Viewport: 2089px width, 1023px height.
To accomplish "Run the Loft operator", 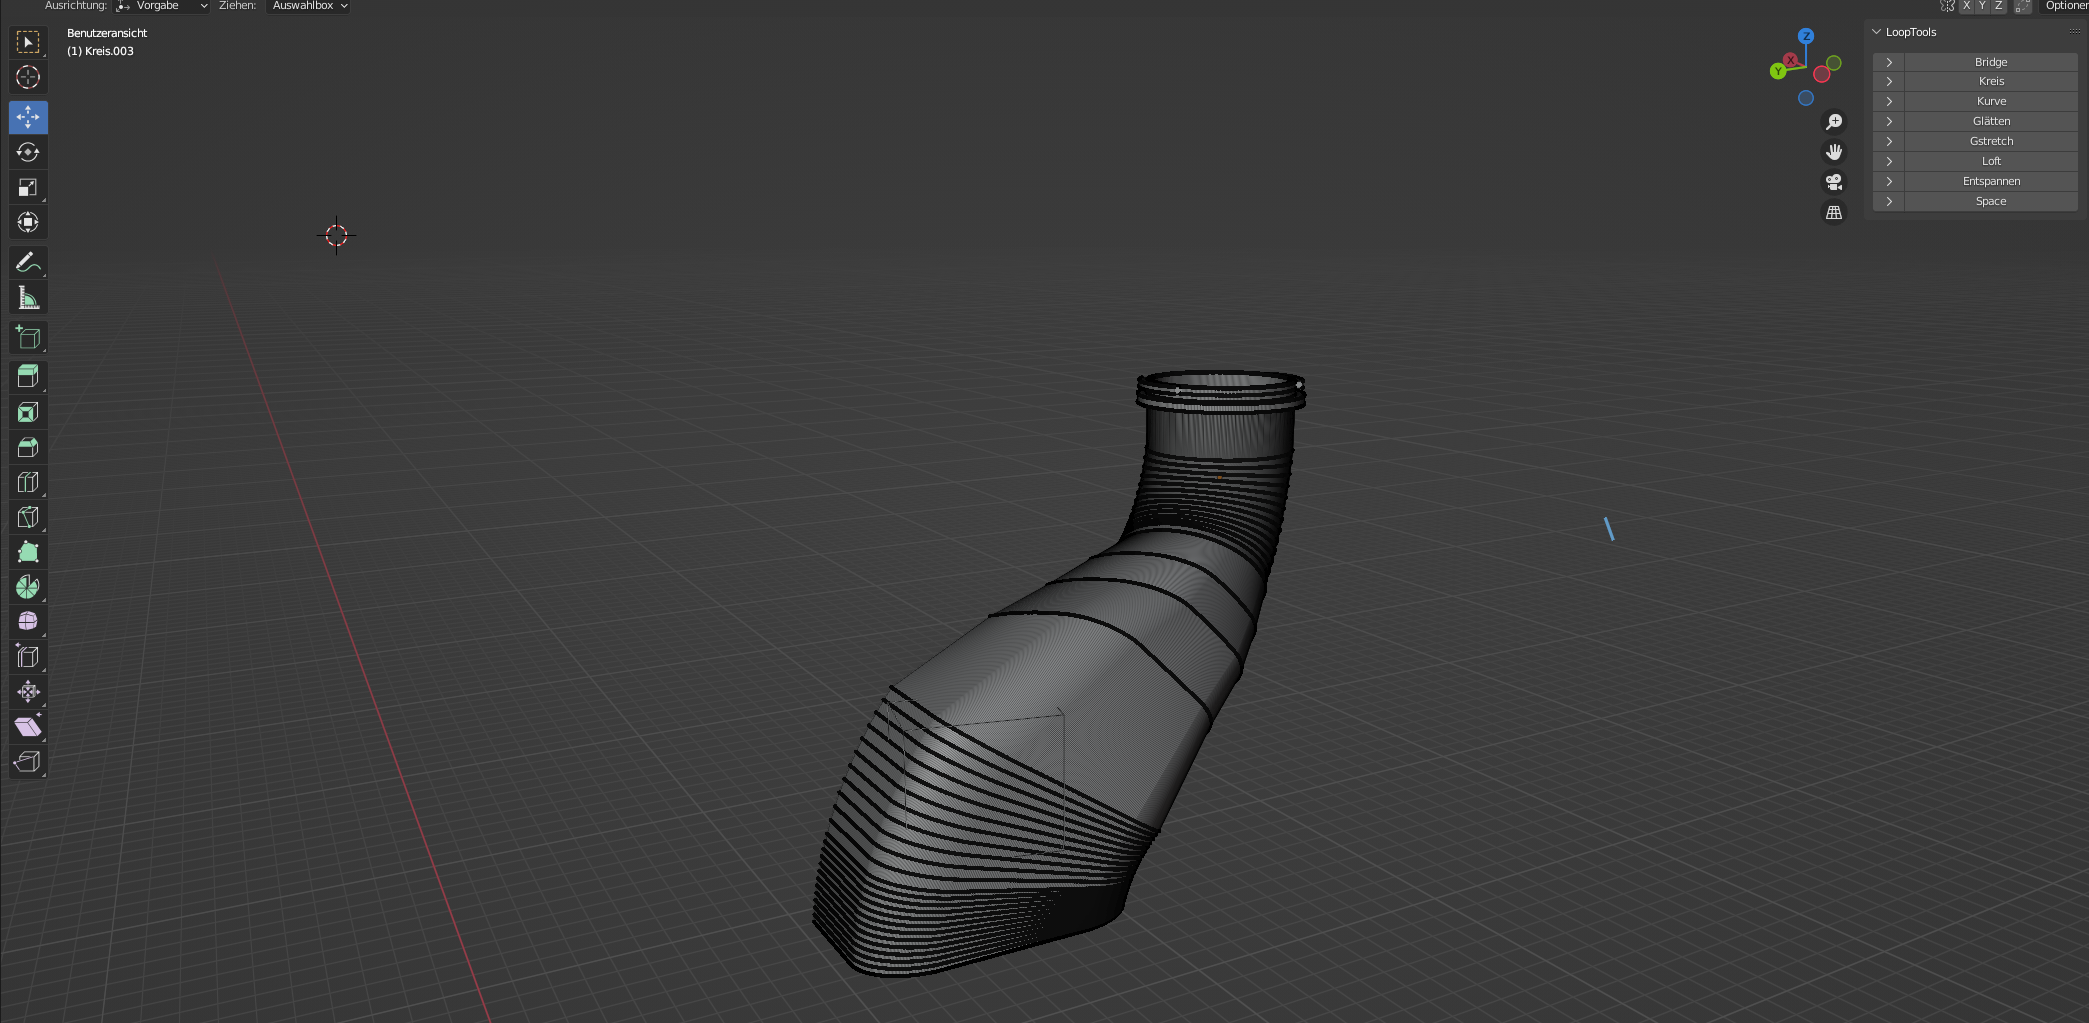I will click(1991, 162).
